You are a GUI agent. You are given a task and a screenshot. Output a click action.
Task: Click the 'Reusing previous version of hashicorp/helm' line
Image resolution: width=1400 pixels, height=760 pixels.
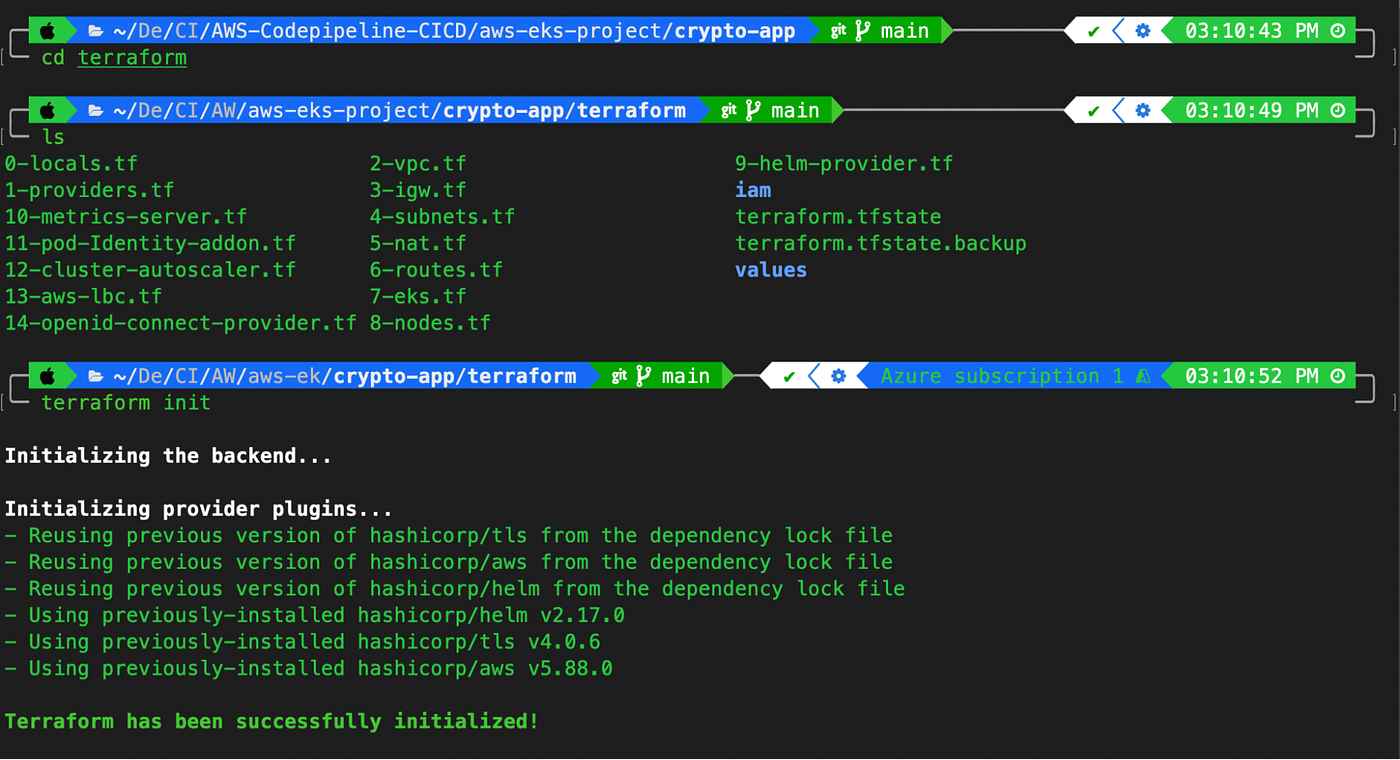coord(454,589)
